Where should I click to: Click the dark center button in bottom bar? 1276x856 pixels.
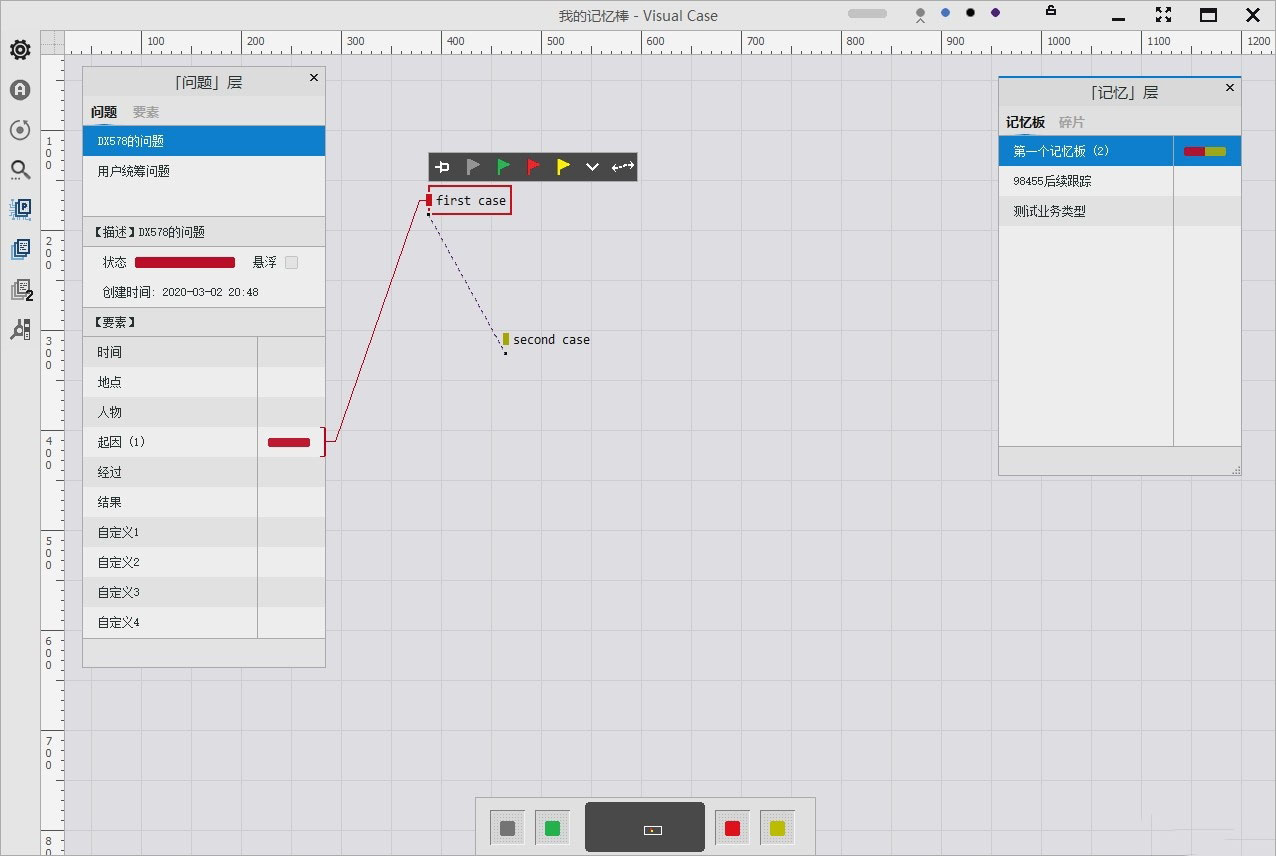[x=645, y=827]
